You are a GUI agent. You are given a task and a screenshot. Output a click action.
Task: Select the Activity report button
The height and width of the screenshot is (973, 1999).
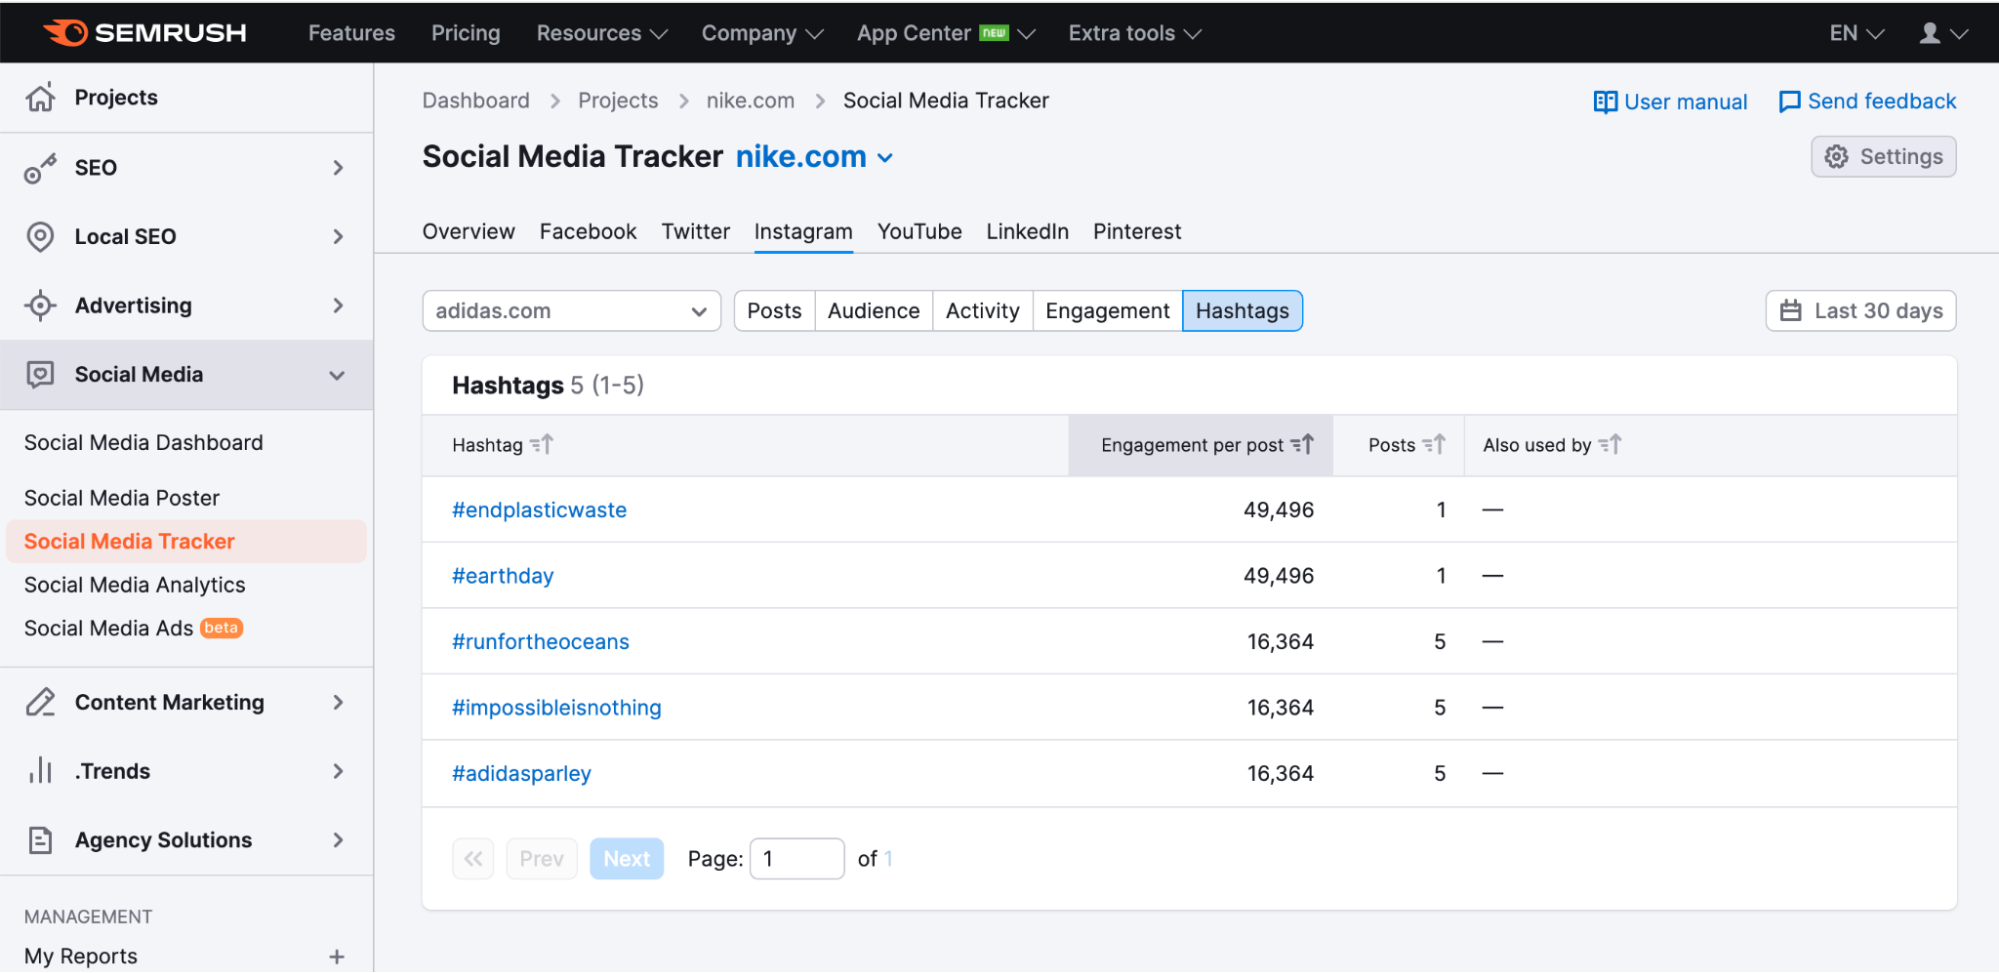[982, 311]
